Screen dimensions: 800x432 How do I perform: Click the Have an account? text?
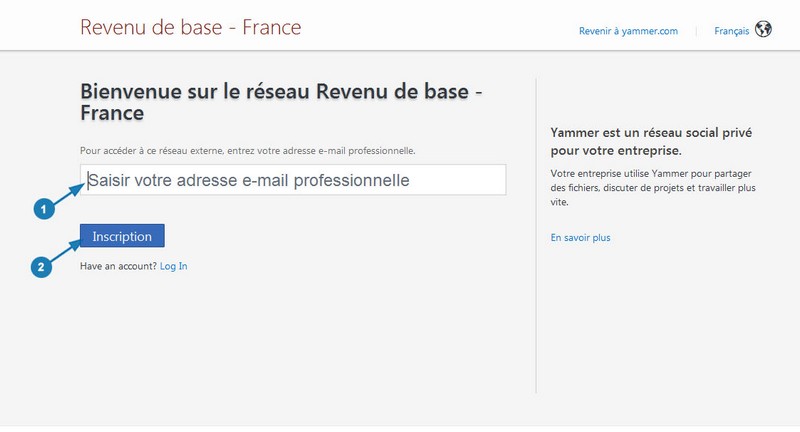pyautogui.click(x=118, y=266)
